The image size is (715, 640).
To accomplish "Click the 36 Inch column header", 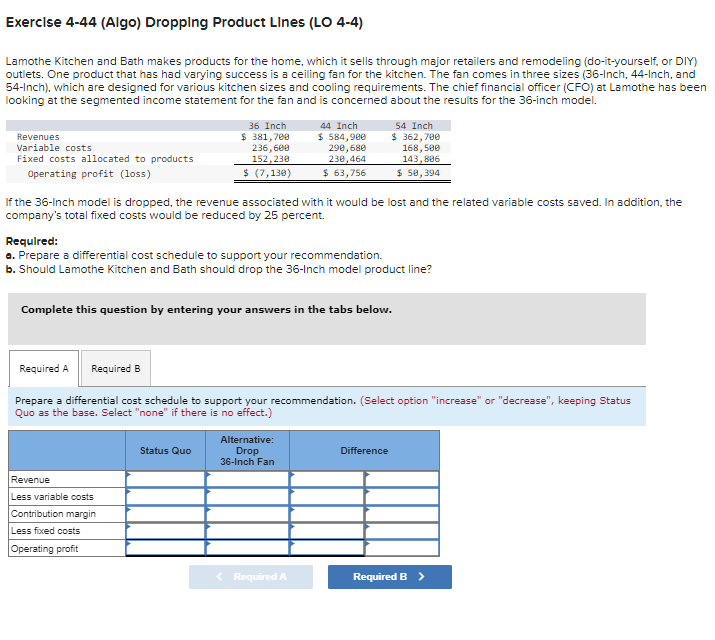I will [x=267, y=126].
